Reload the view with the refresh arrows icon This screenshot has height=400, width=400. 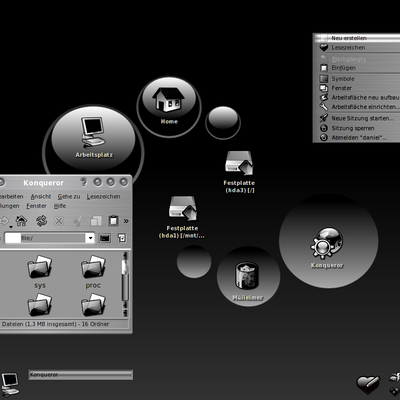click(41, 221)
